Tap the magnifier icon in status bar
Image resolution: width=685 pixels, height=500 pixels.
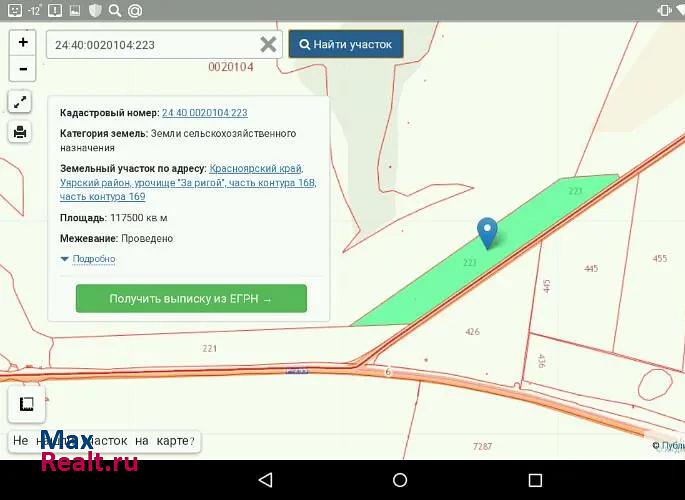point(114,11)
